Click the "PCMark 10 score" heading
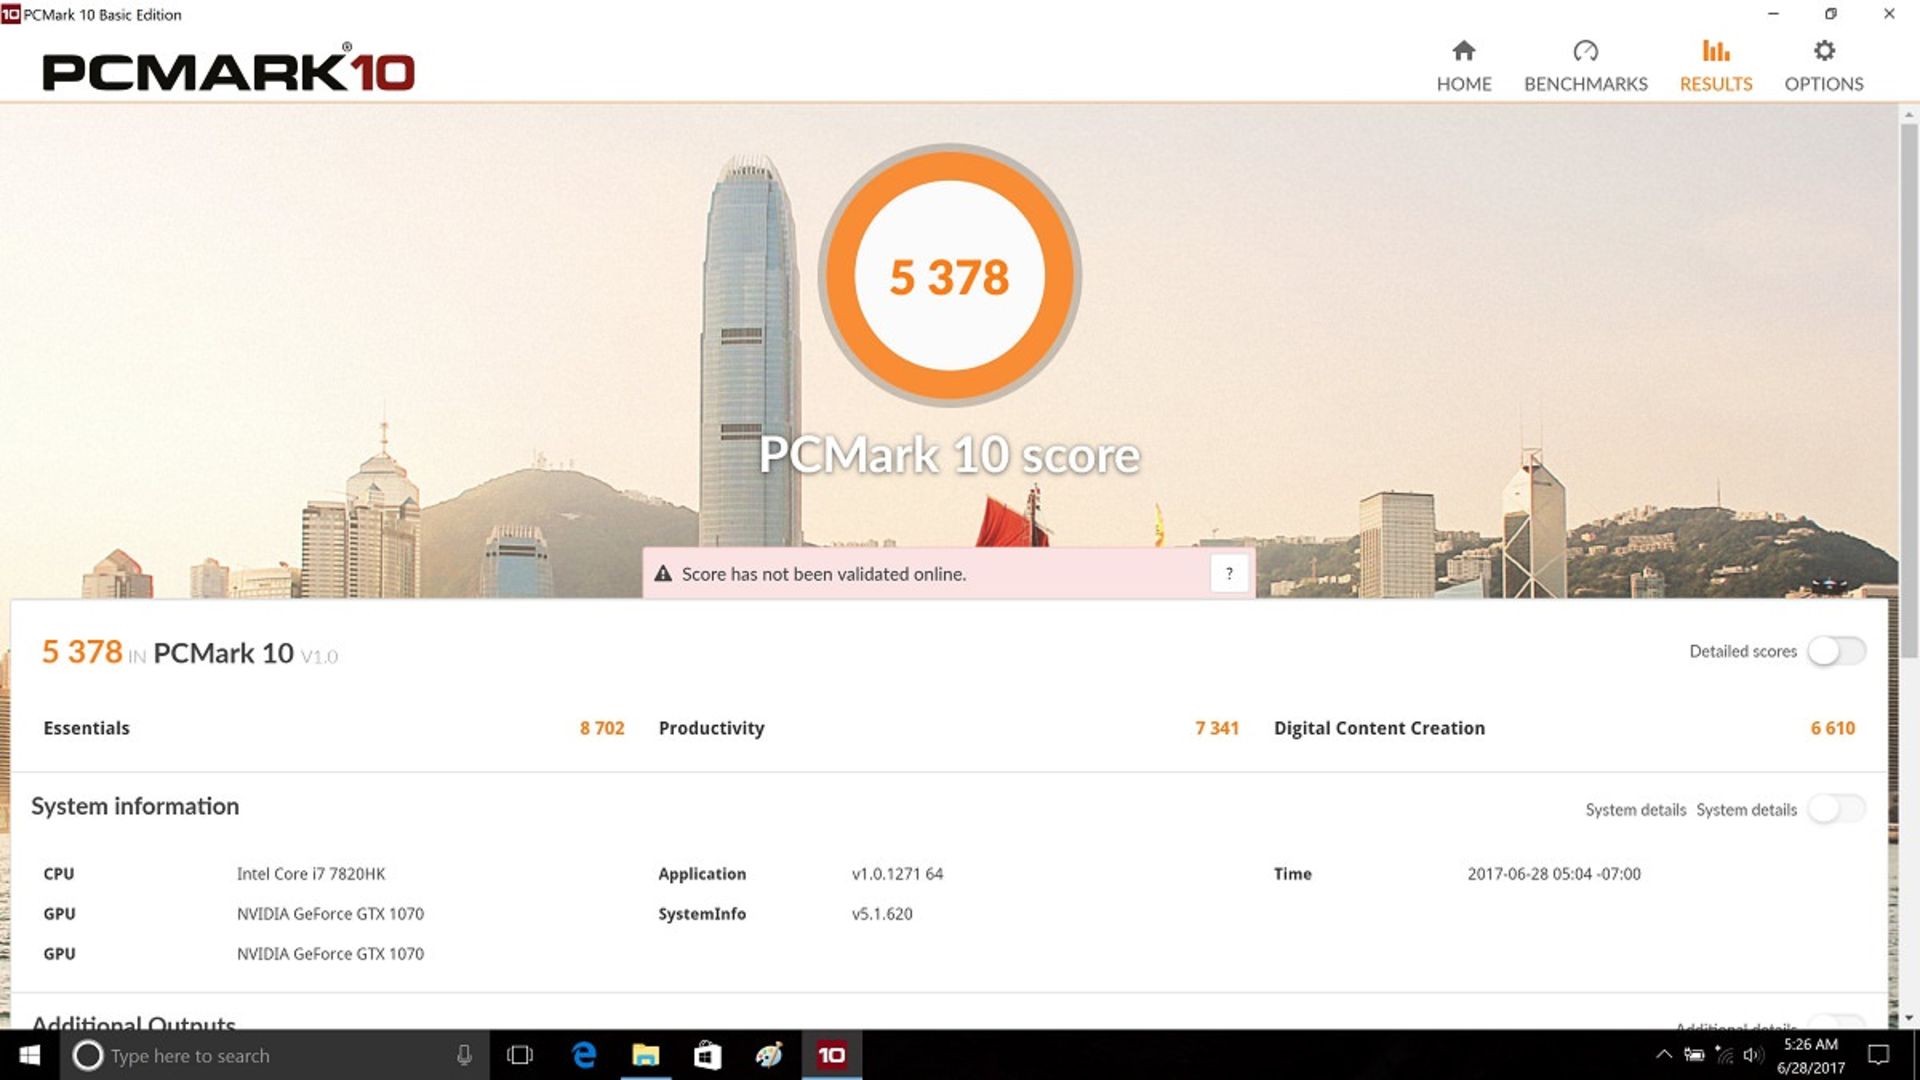Image resolution: width=1920 pixels, height=1080 pixels. click(949, 455)
